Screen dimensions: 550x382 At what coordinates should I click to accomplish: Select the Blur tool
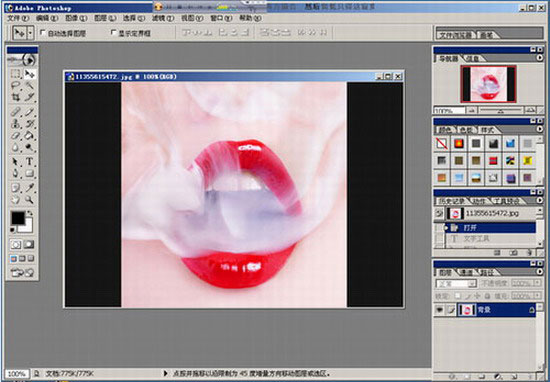coord(15,147)
